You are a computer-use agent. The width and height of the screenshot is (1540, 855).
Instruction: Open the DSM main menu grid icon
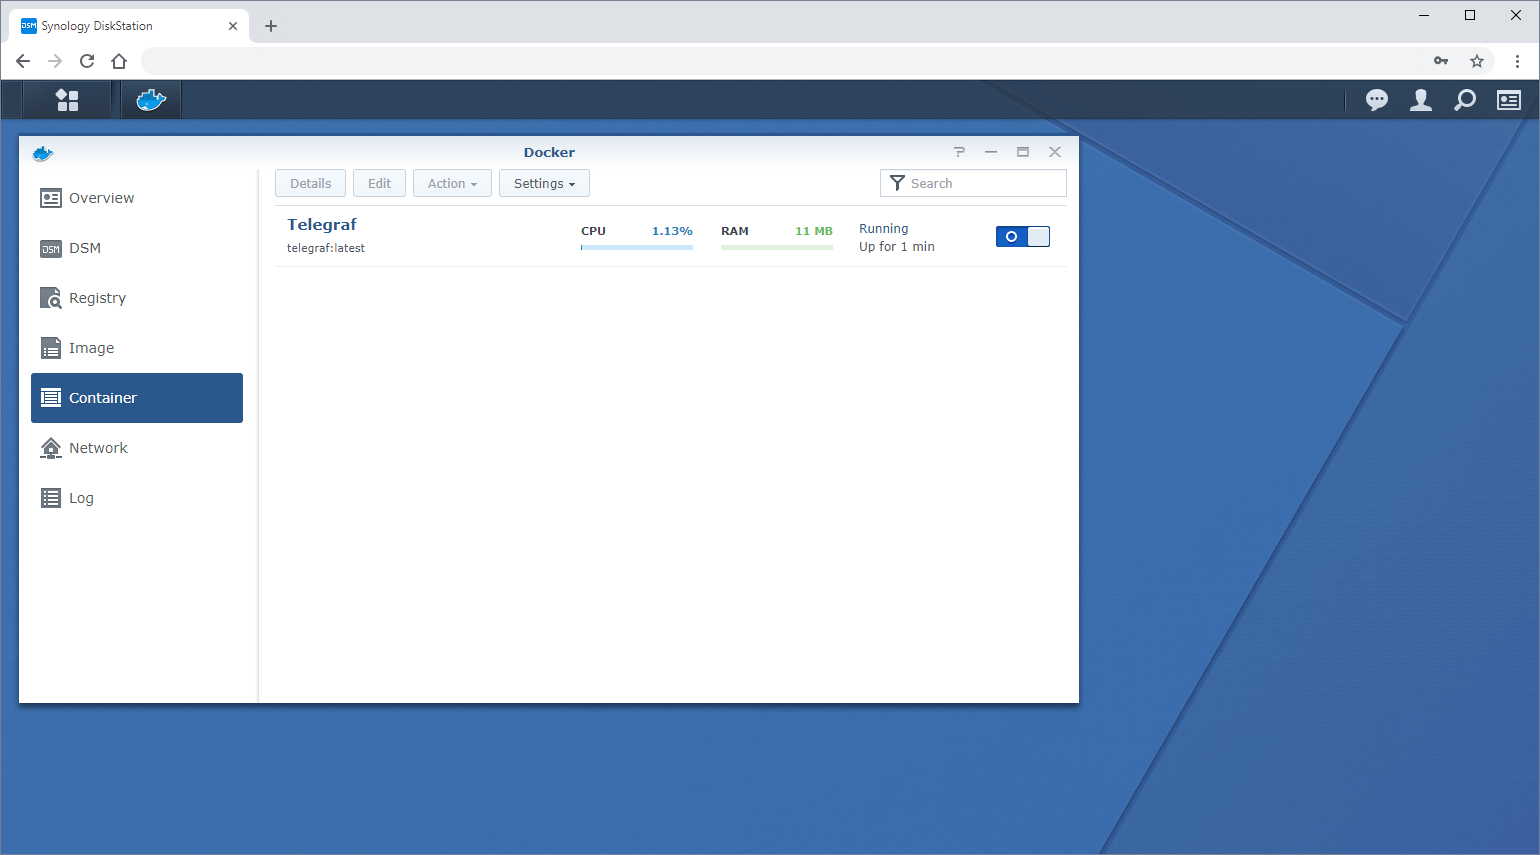[x=67, y=100]
